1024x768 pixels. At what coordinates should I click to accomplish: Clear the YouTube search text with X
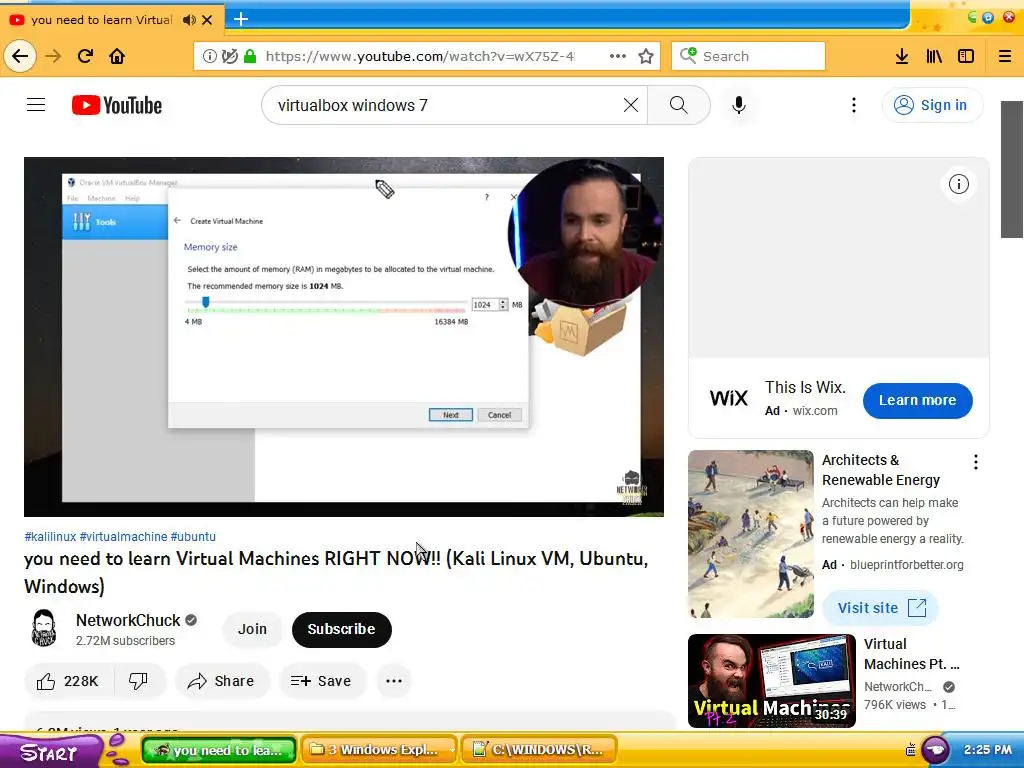pos(630,104)
